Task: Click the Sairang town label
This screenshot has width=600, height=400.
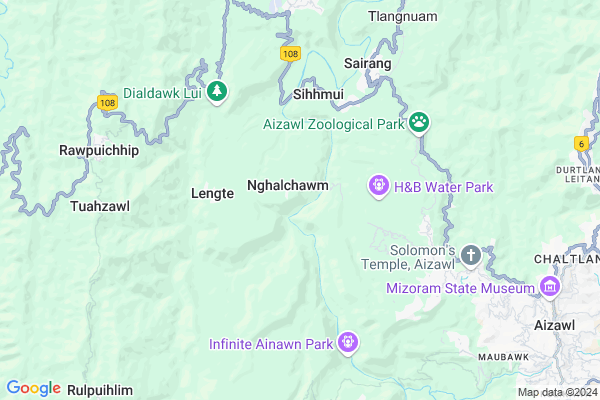Action: [367, 64]
